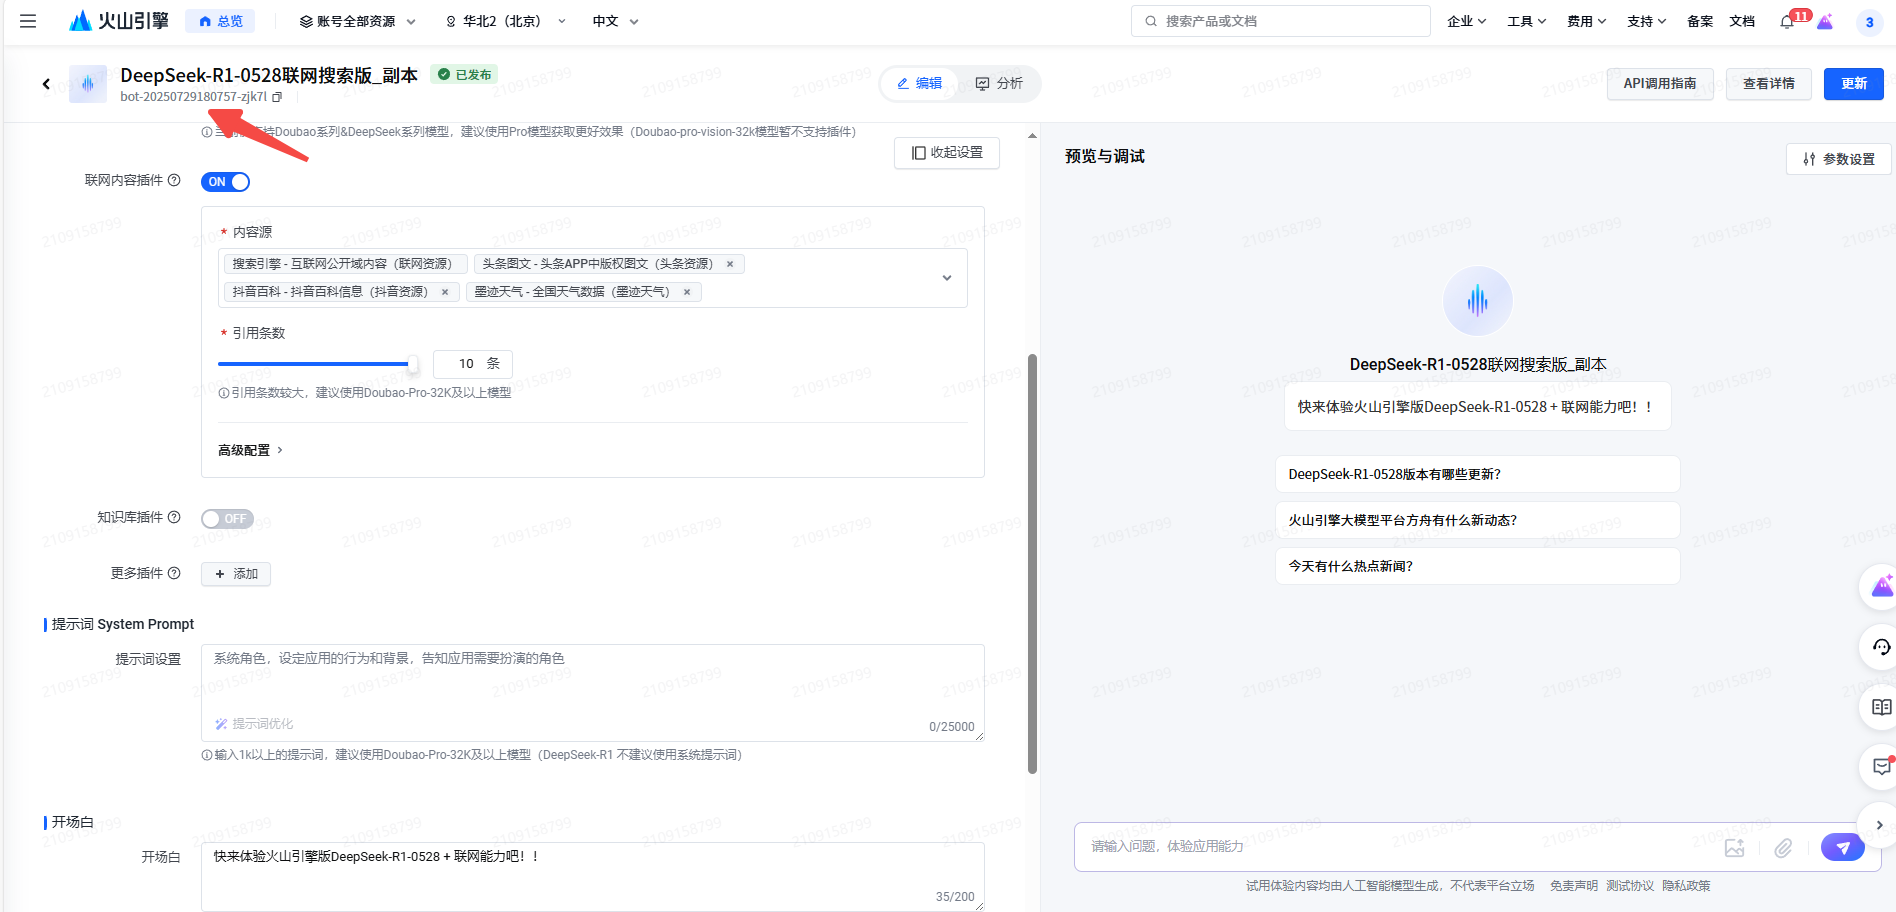The image size is (1896, 912).
Task: Switch to 编辑 tab
Action: click(919, 84)
